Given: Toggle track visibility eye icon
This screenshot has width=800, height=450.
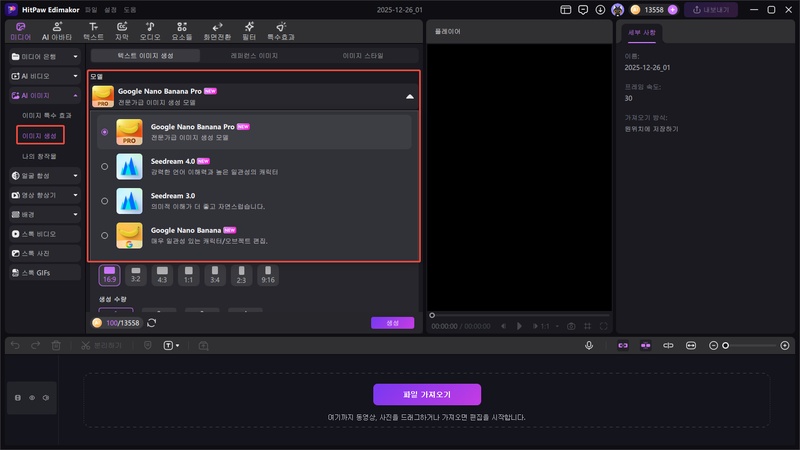Looking at the screenshot, I should tap(32, 397).
